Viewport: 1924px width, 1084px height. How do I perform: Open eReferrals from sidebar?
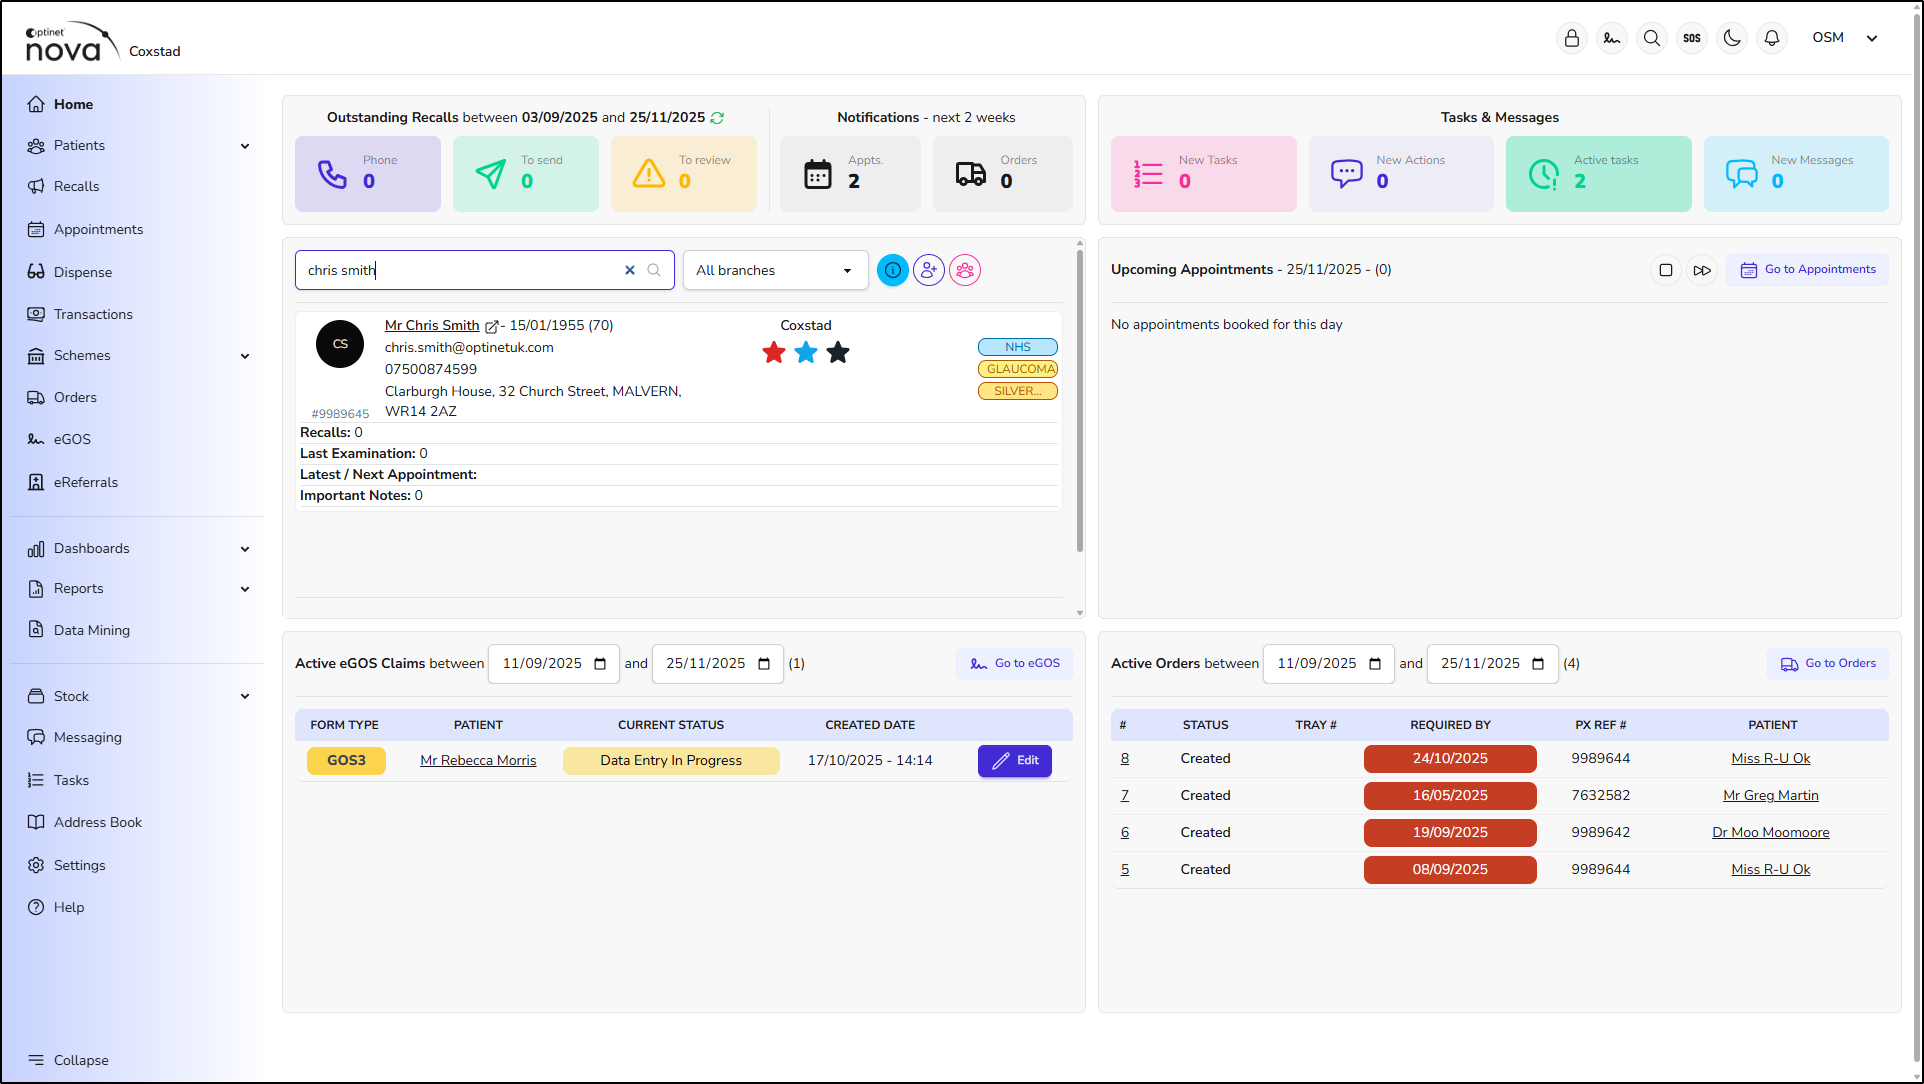pyautogui.click(x=86, y=482)
